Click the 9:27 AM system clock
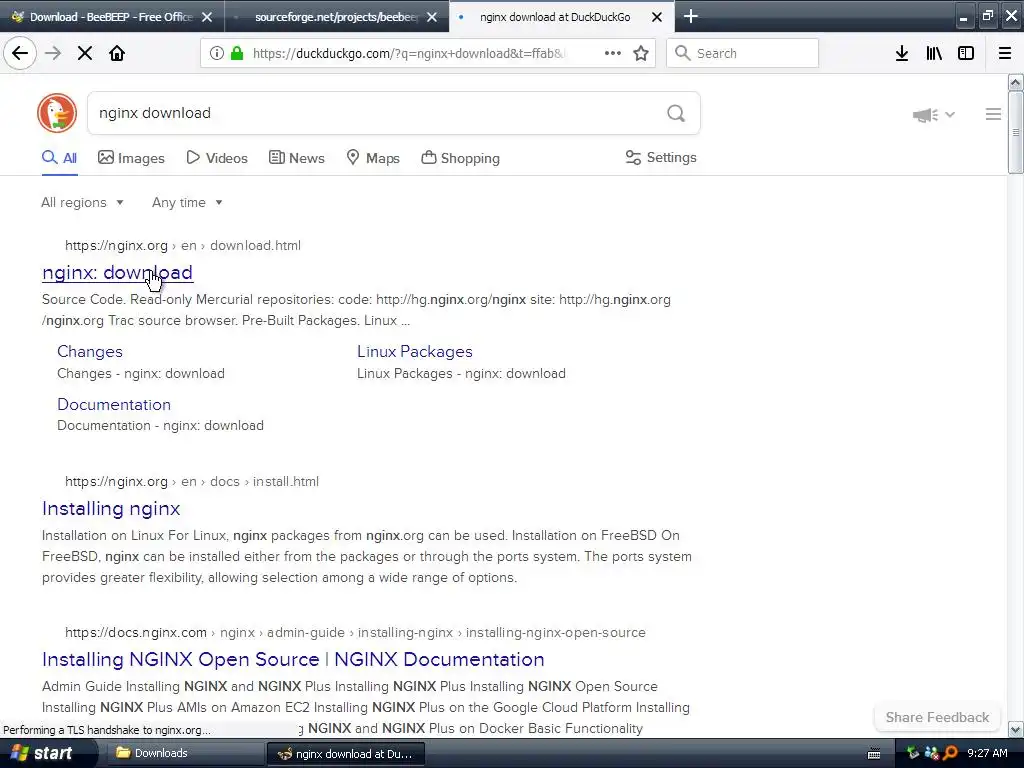The image size is (1024, 768). (987, 753)
